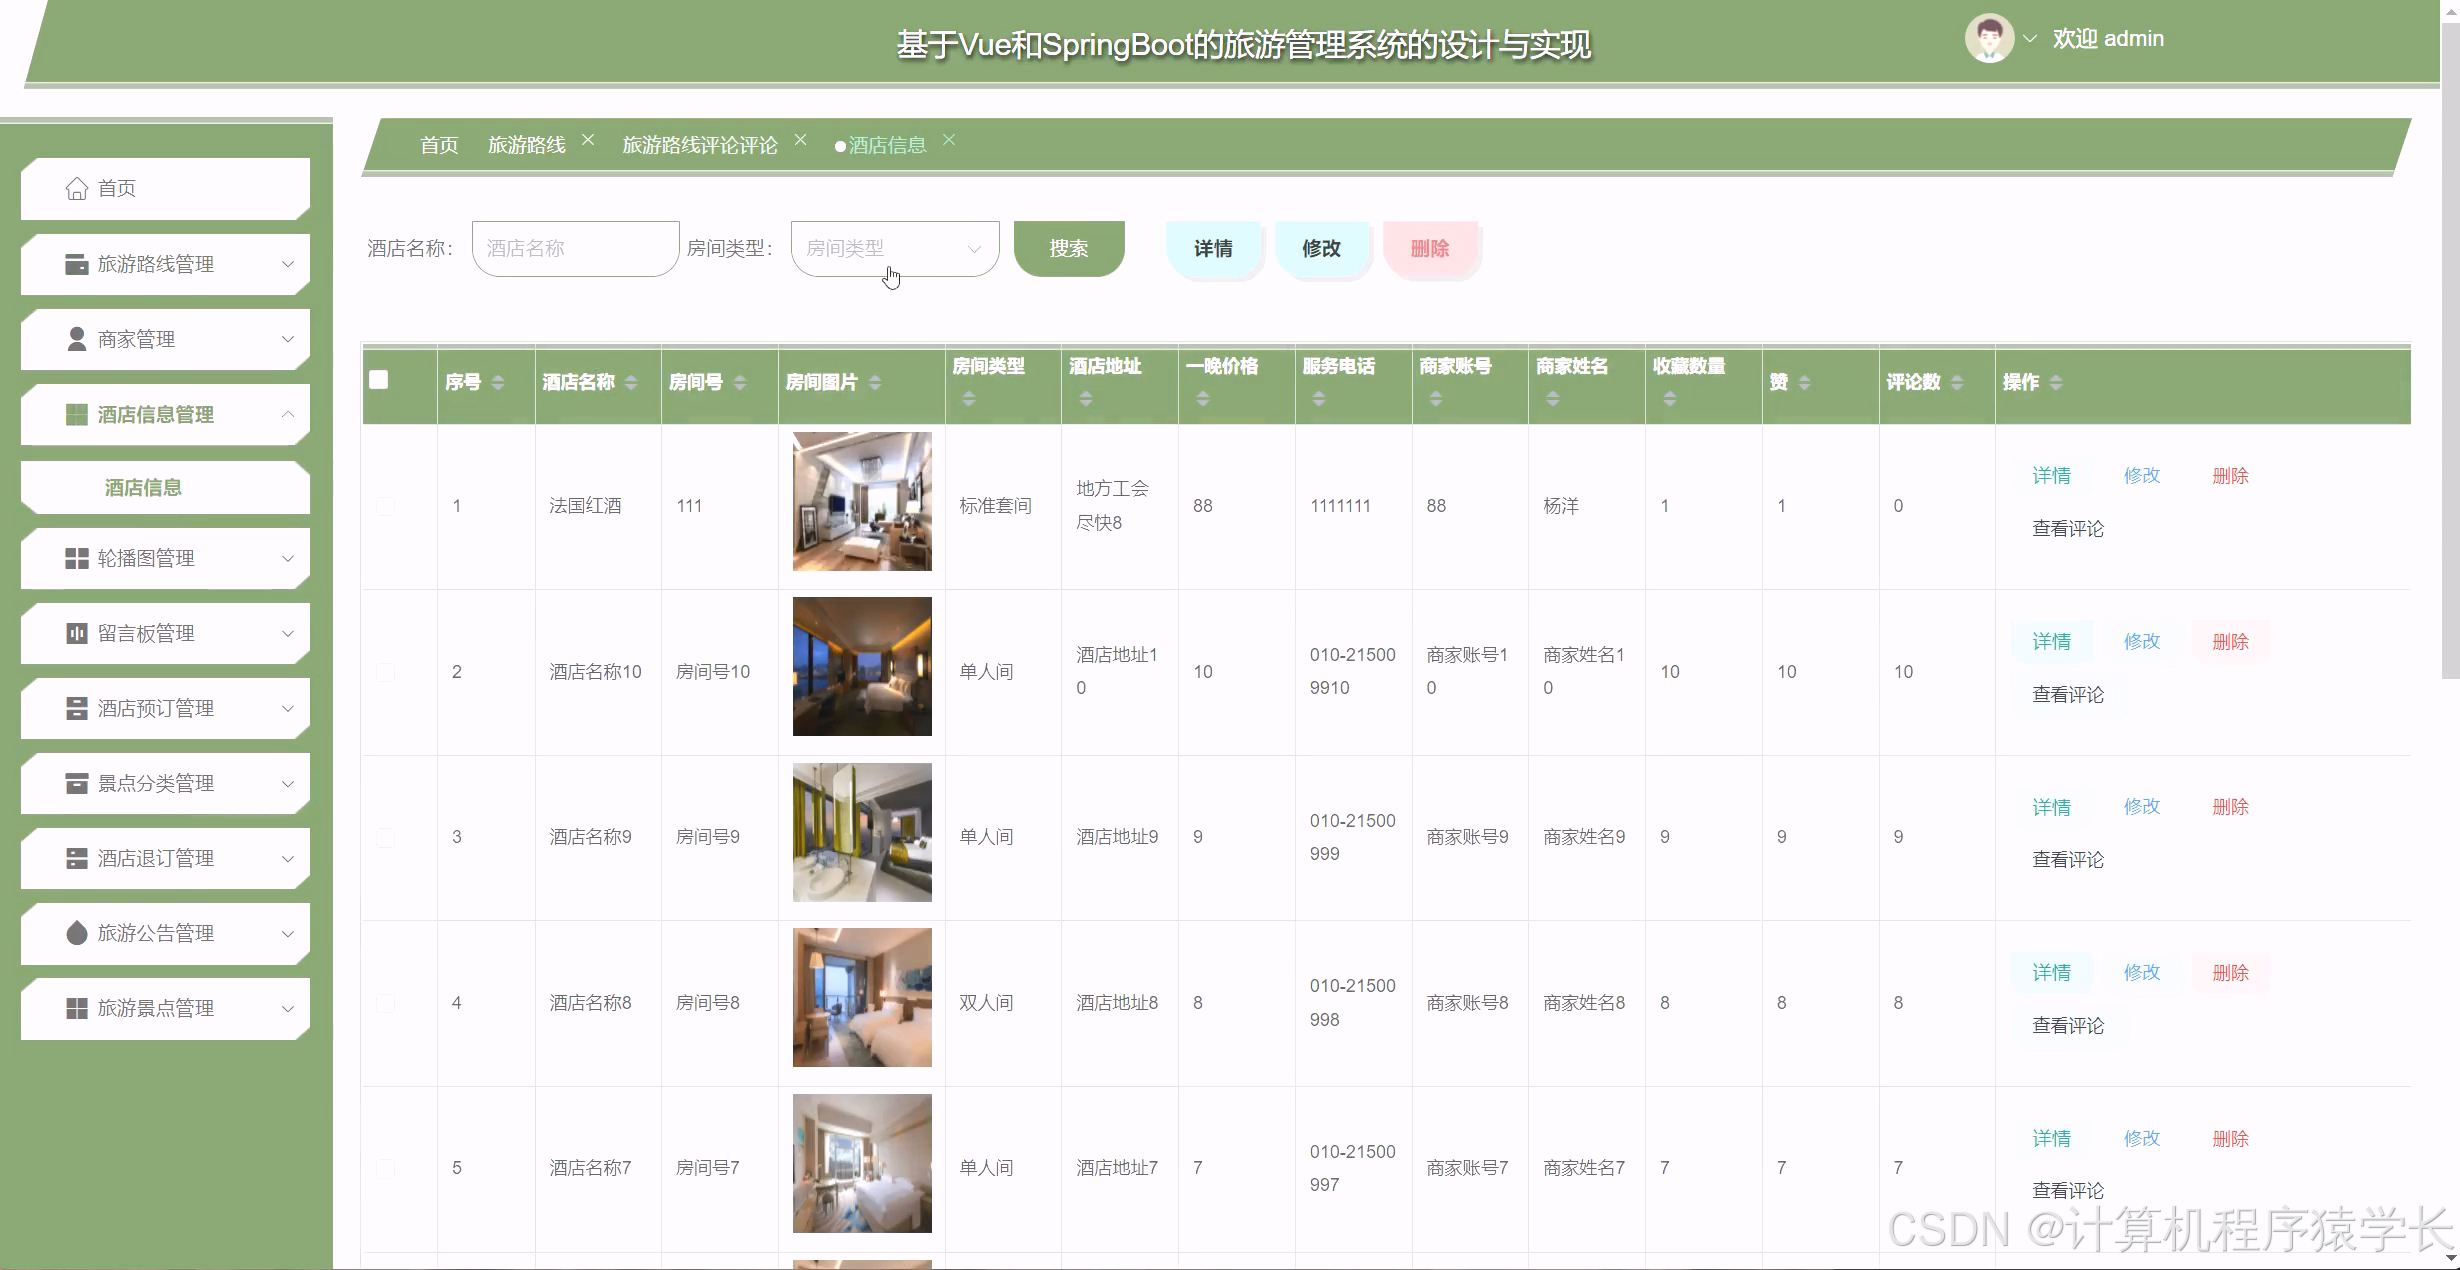This screenshot has width=2460, height=1270.
Task: Sort by 收藏数量 column arrows
Action: pos(1669,398)
